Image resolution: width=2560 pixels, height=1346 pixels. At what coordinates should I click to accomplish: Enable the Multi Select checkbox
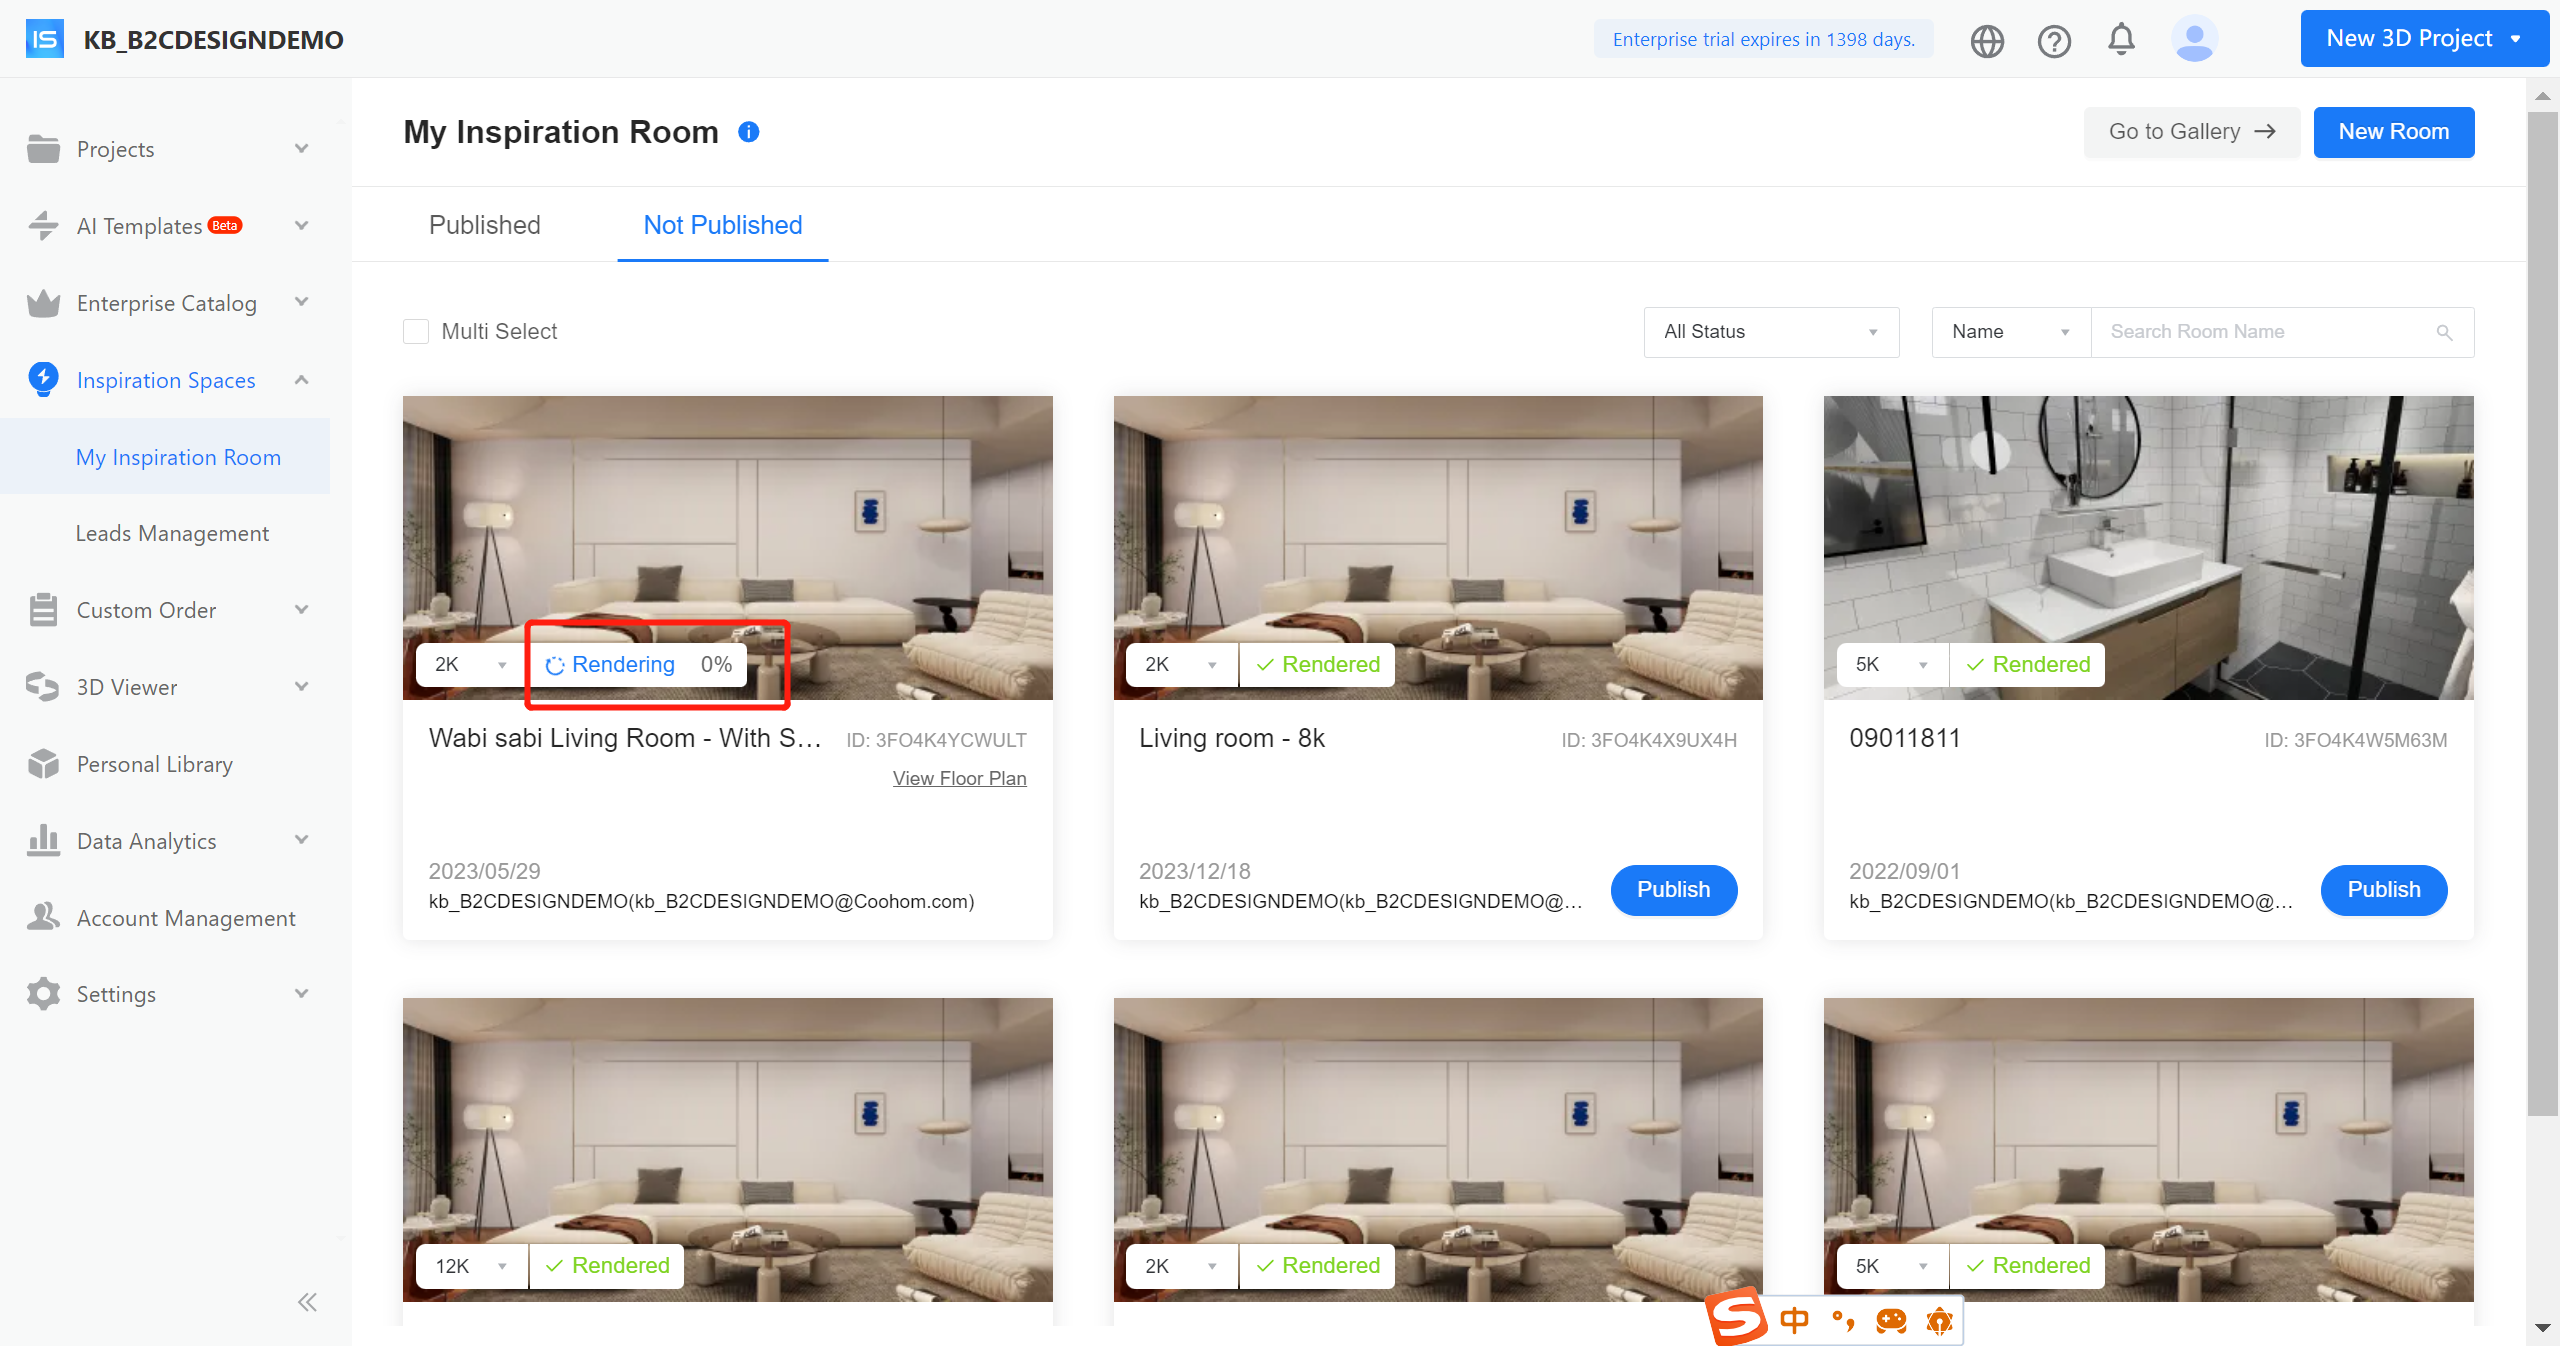(416, 332)
